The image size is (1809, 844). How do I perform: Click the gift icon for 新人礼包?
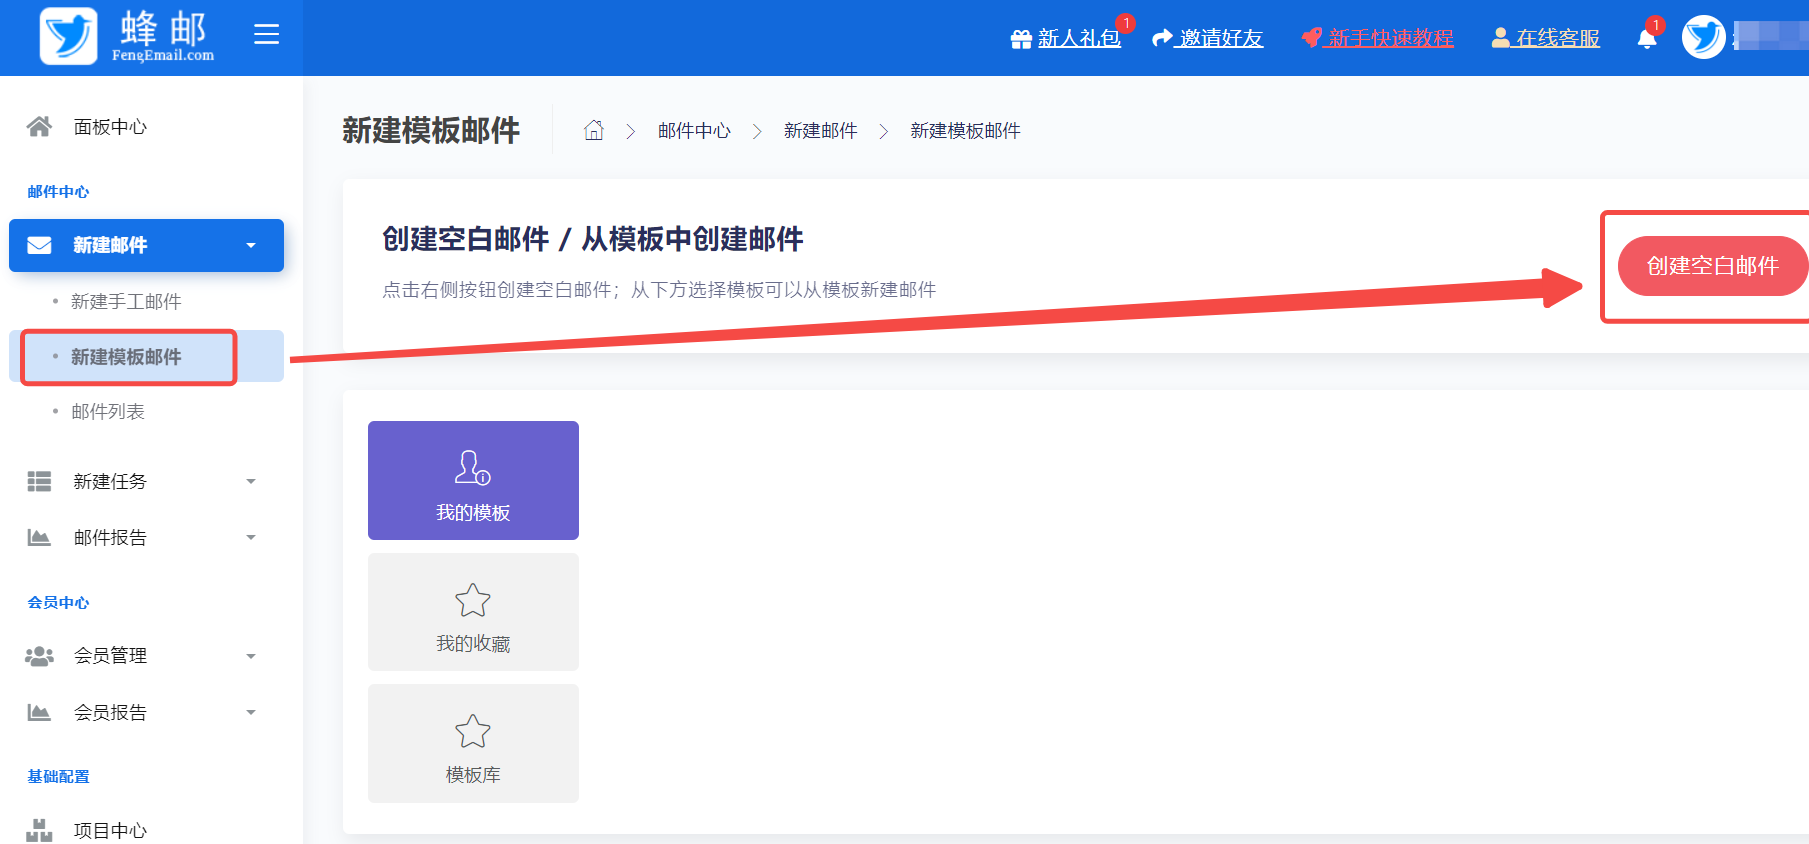click(x=1021, y=39)
